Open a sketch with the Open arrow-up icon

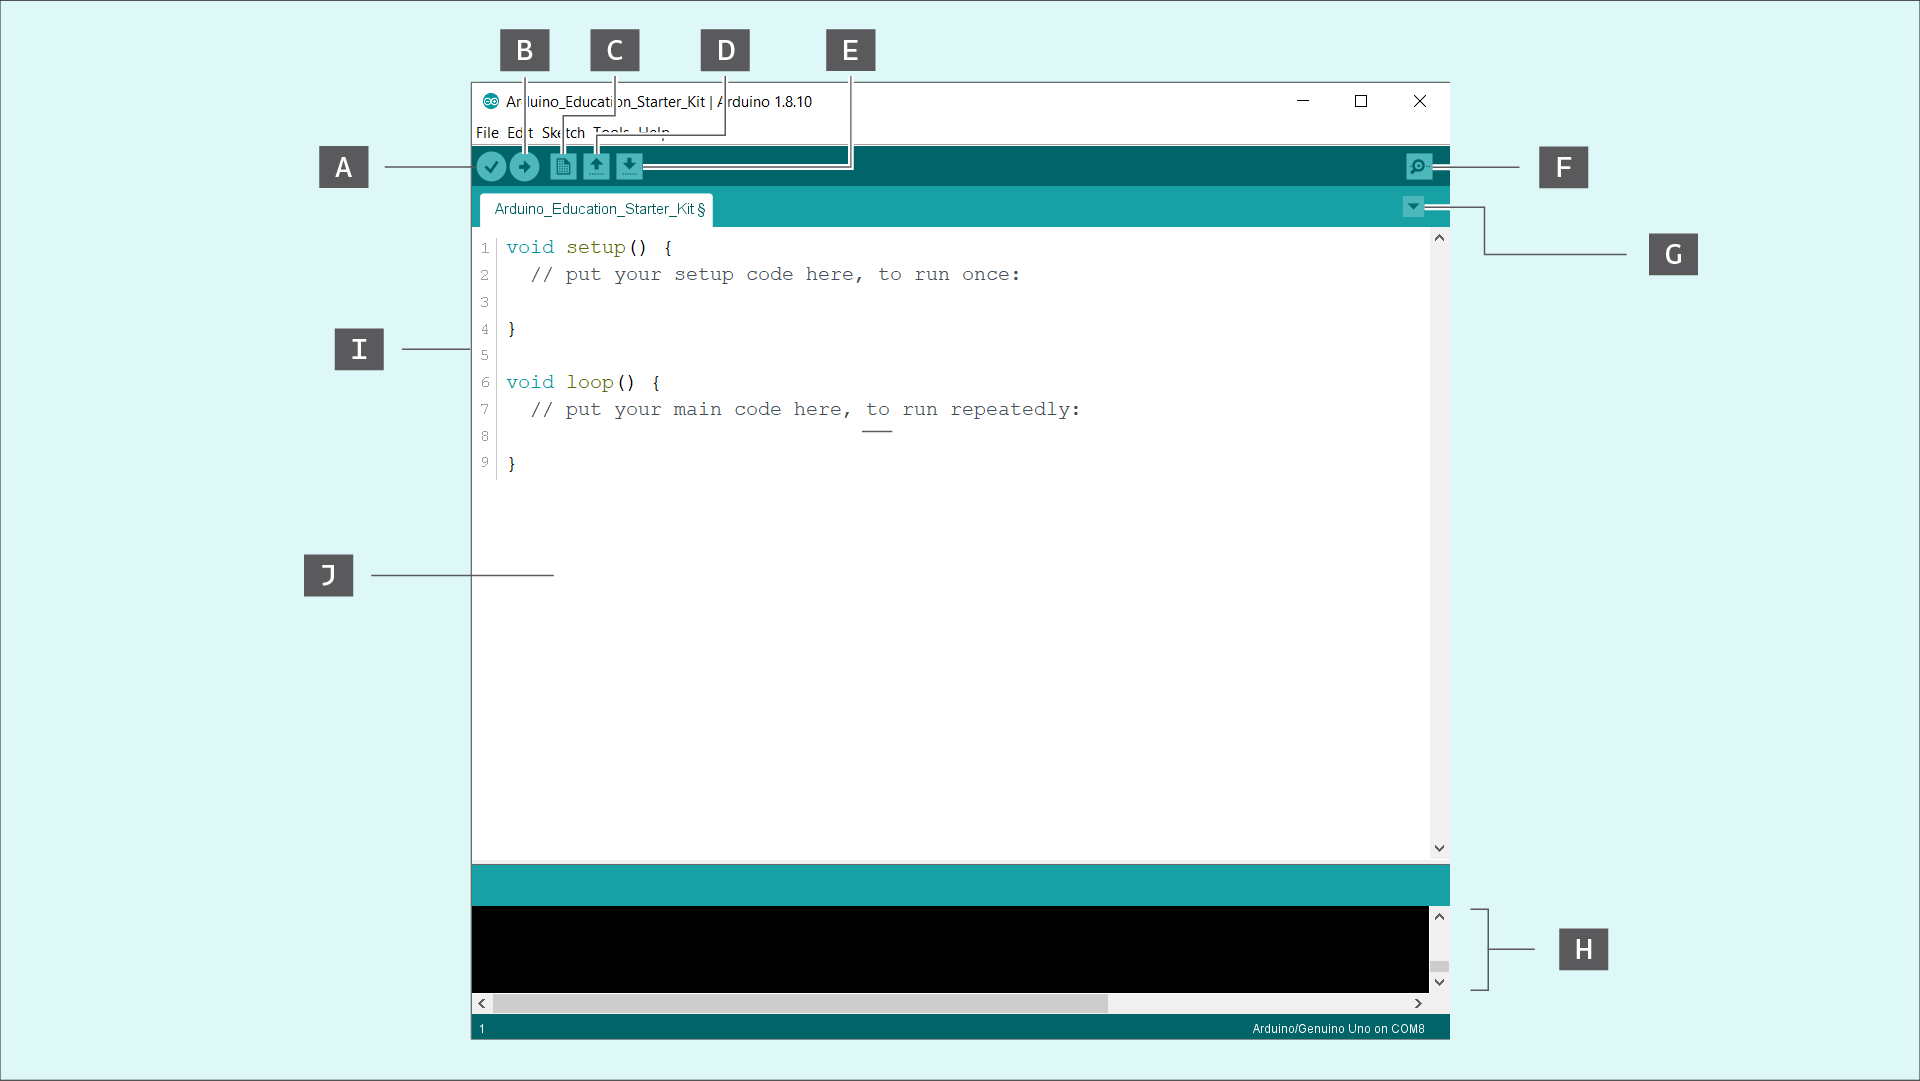click(596, 167)
